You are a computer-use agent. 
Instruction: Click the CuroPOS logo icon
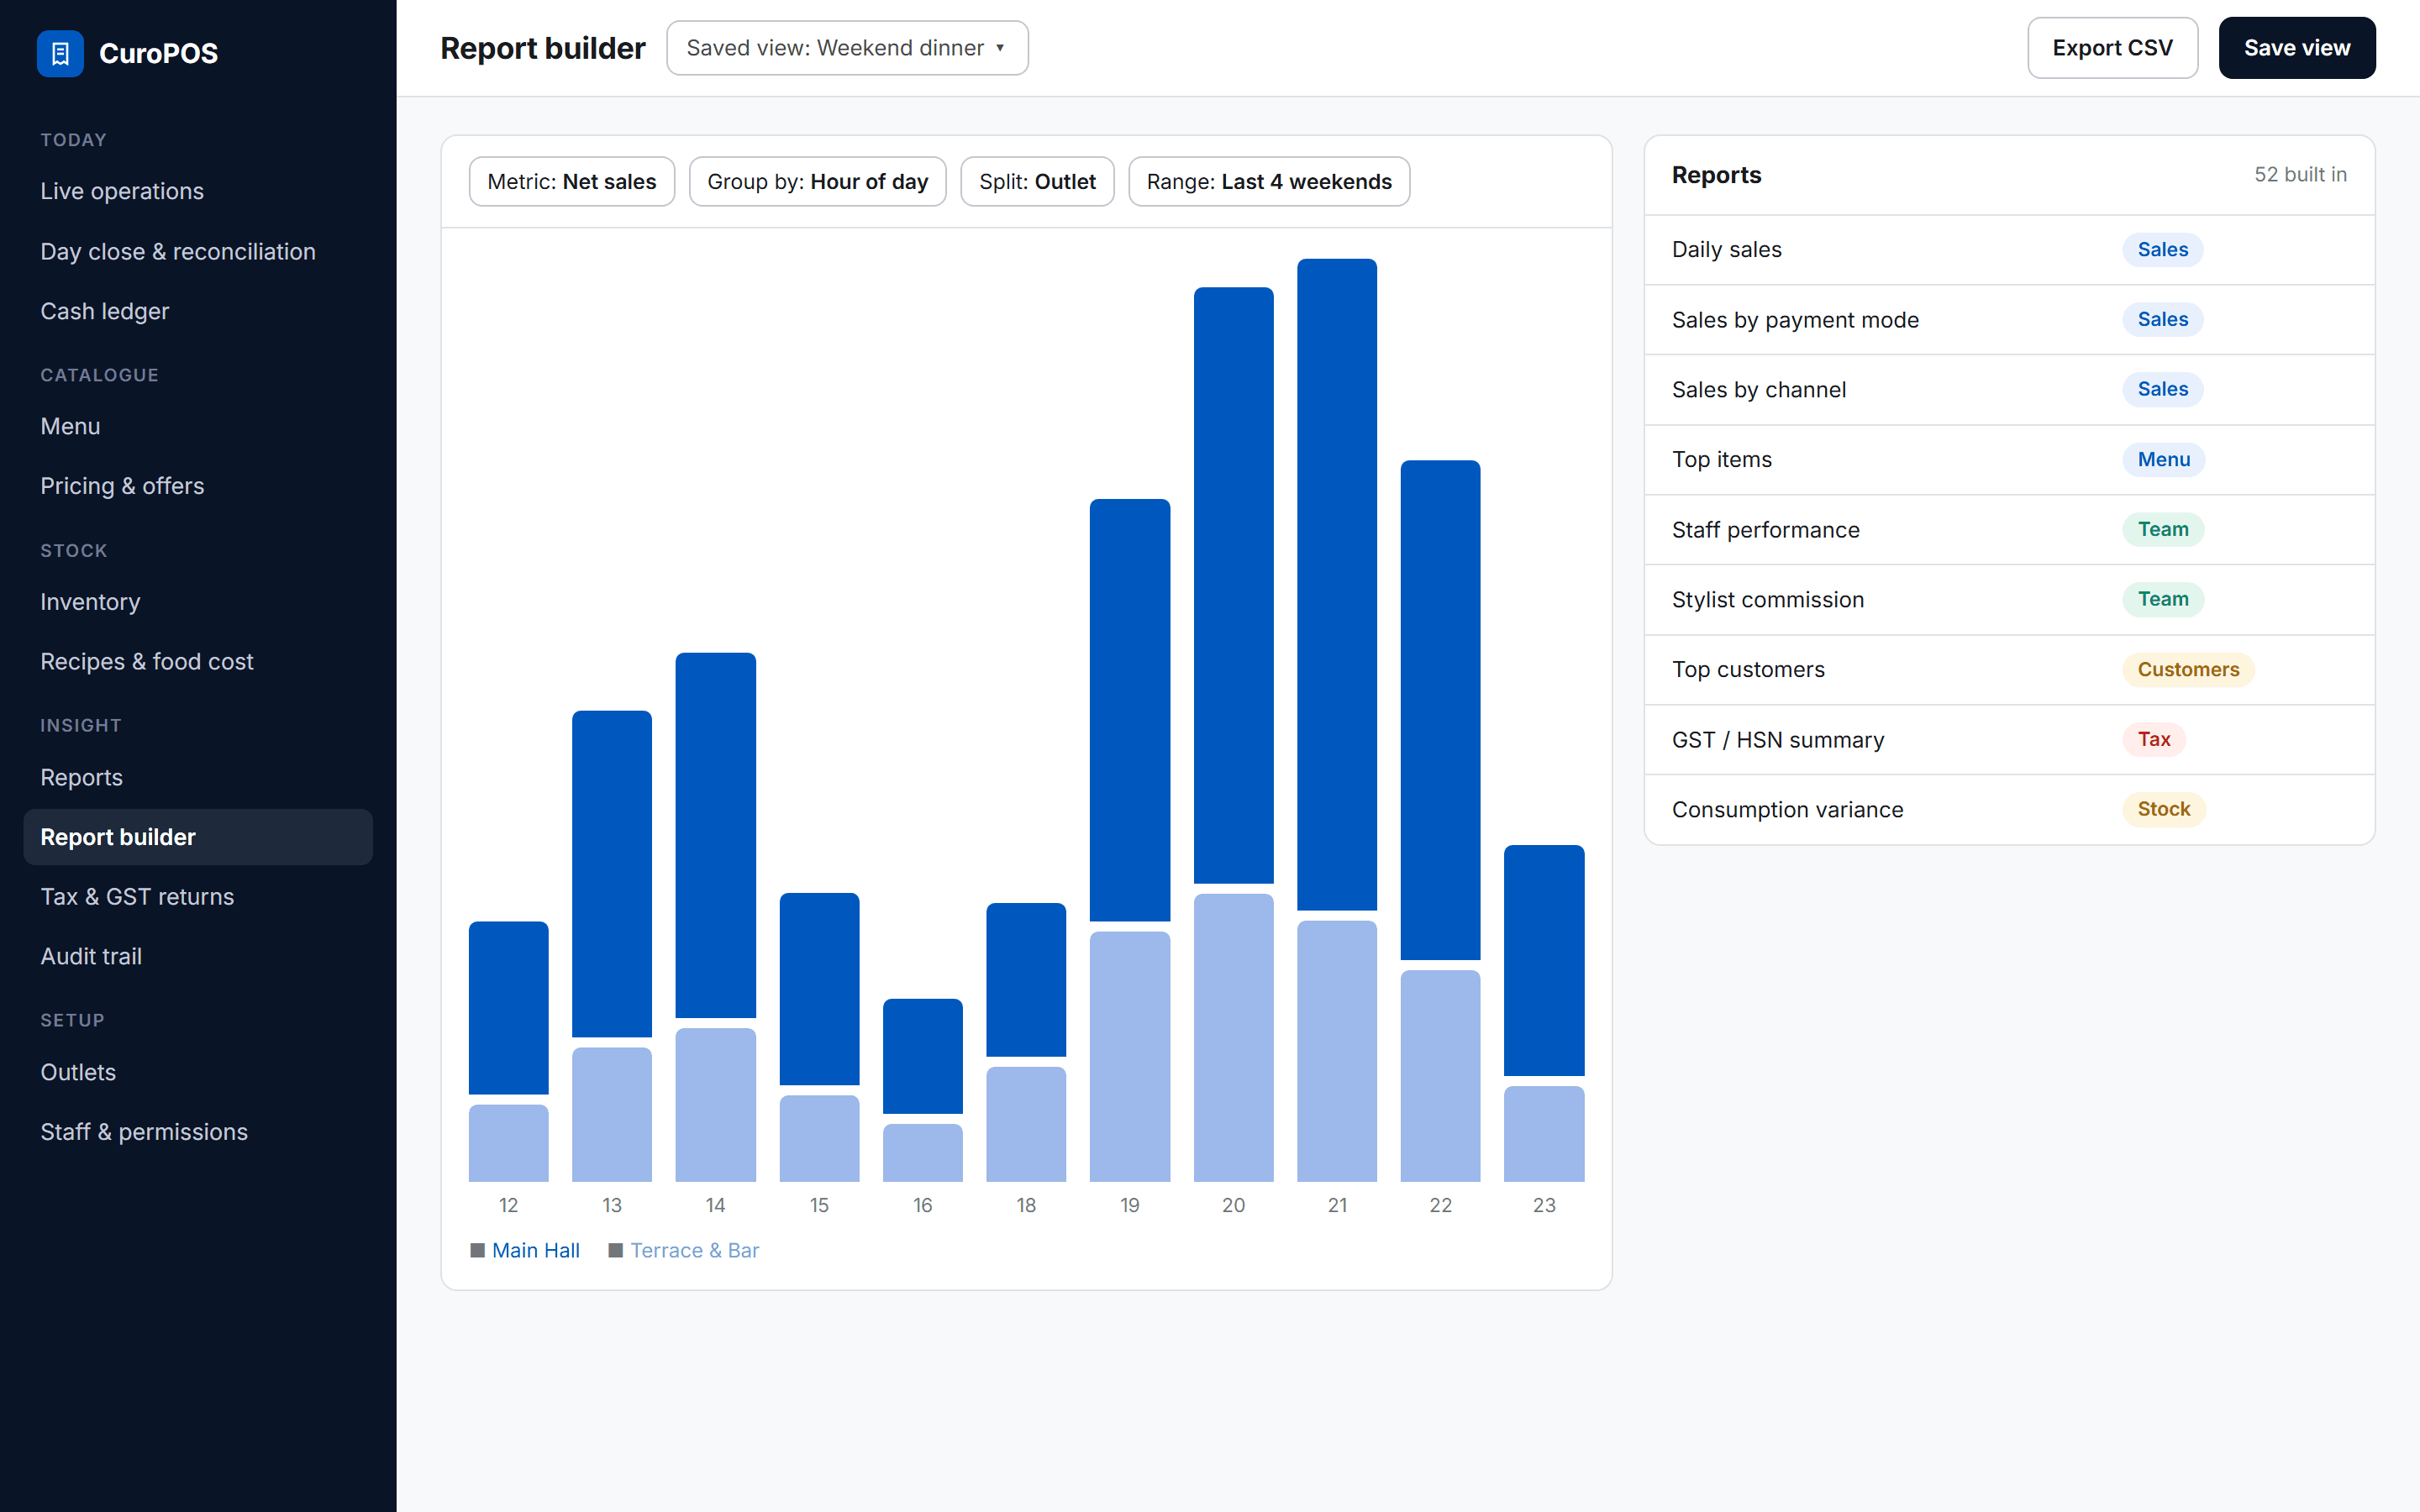tap(60, 53)
